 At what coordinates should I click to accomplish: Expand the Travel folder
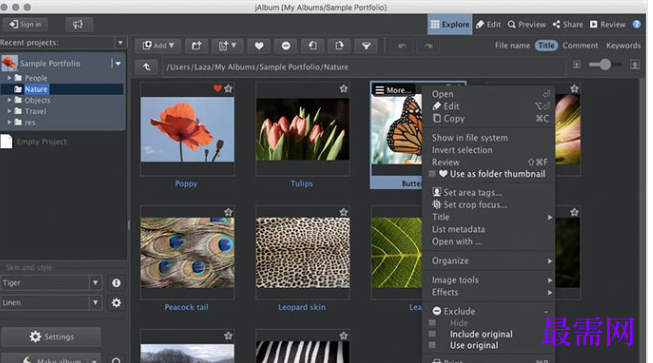pos(9,111)
